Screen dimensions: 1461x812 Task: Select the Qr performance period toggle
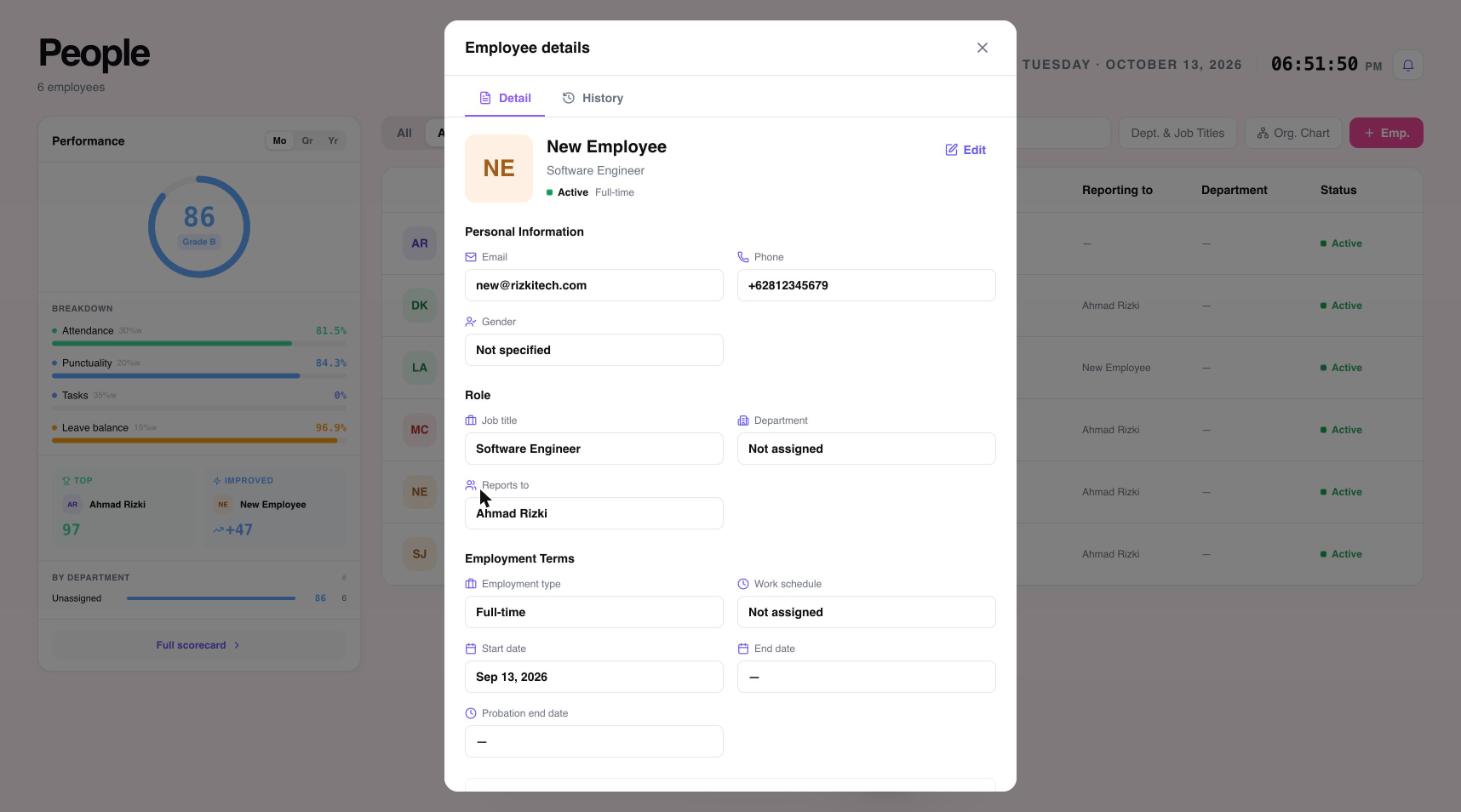click(x=307, y=141)
